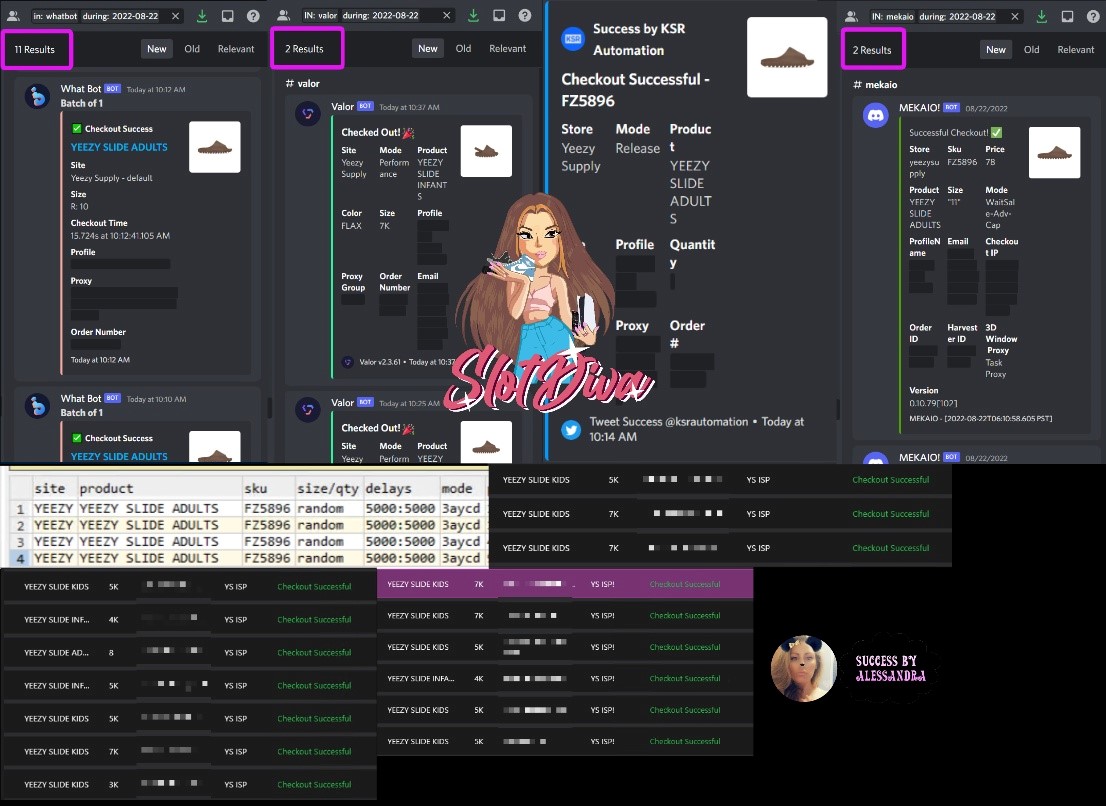Image resolution: width=1106 pixels, height=806 pixels.
Task: Select 'YEEZY SLIDE INF...' 4K row
Action: (x=188, y=619)
